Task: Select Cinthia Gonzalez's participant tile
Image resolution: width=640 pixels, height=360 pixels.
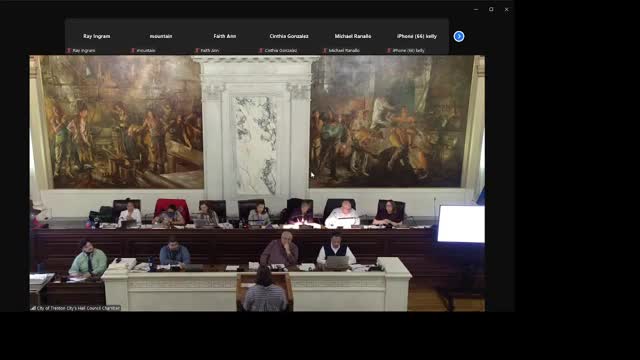Action: click(289, 36)
